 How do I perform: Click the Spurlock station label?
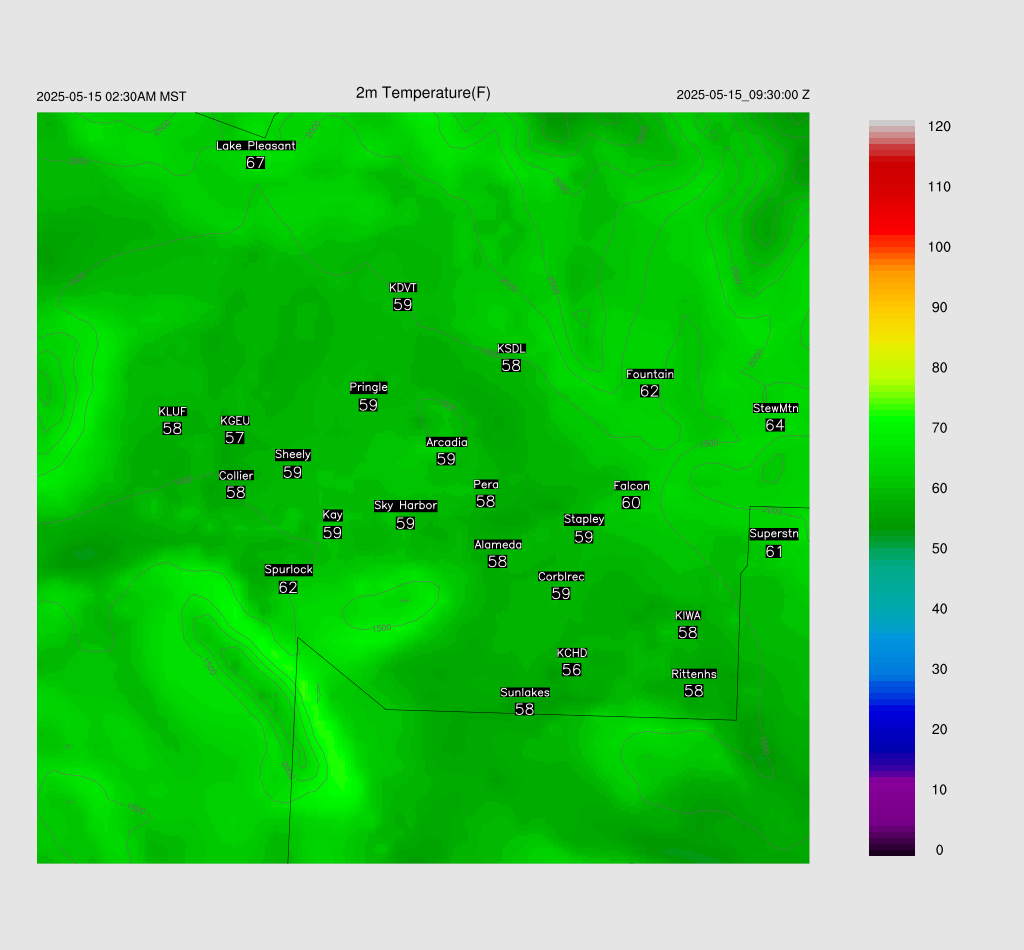pos(289,570)
